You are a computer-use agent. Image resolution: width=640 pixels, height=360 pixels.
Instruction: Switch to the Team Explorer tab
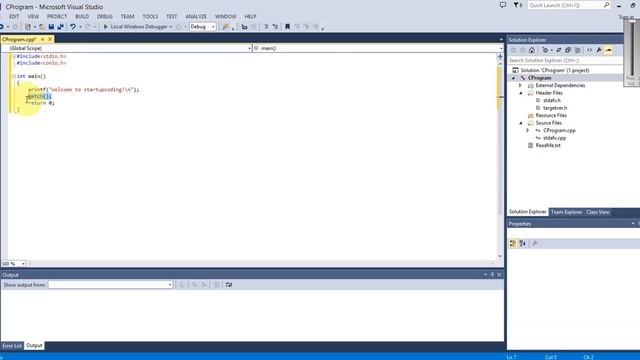coord(566,212)
